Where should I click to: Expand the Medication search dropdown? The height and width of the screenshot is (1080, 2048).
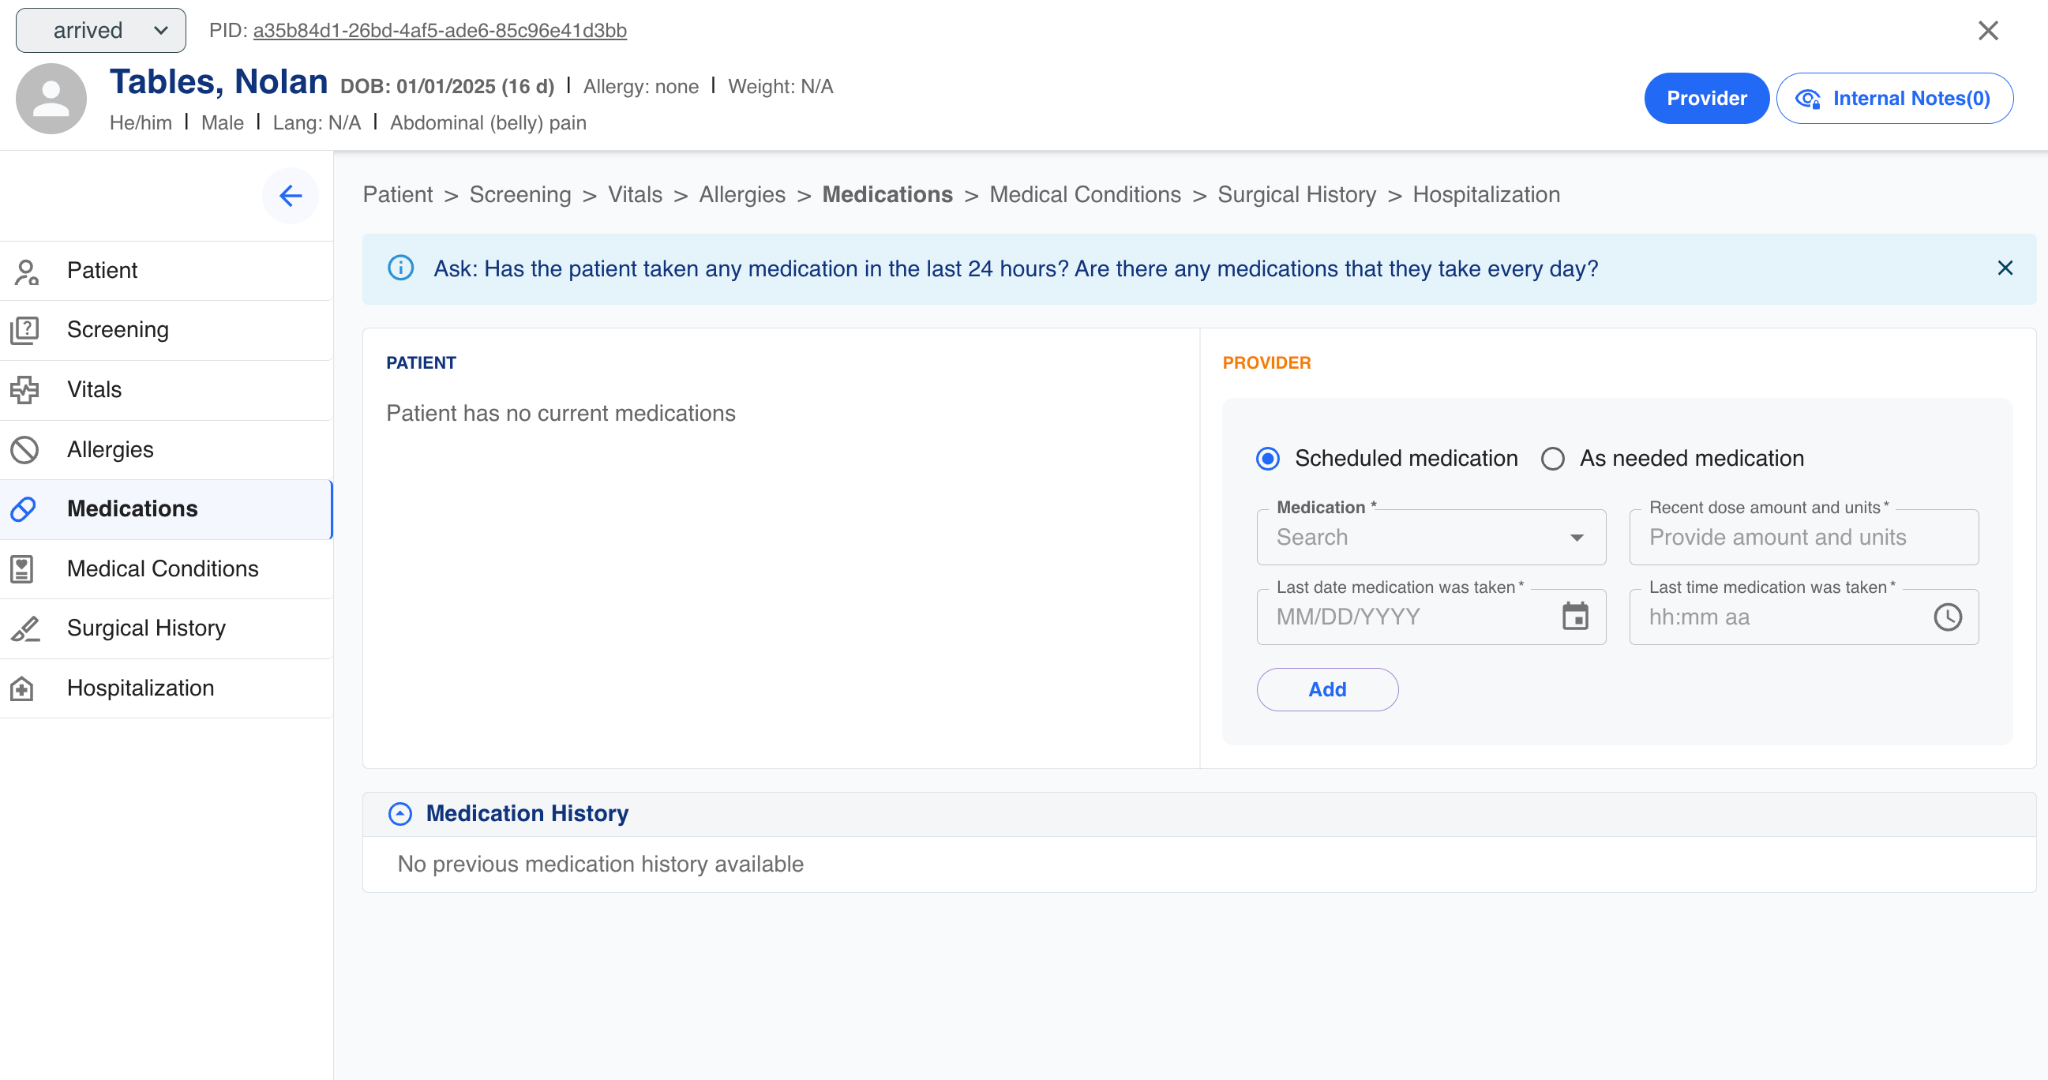click(1576, 538)
